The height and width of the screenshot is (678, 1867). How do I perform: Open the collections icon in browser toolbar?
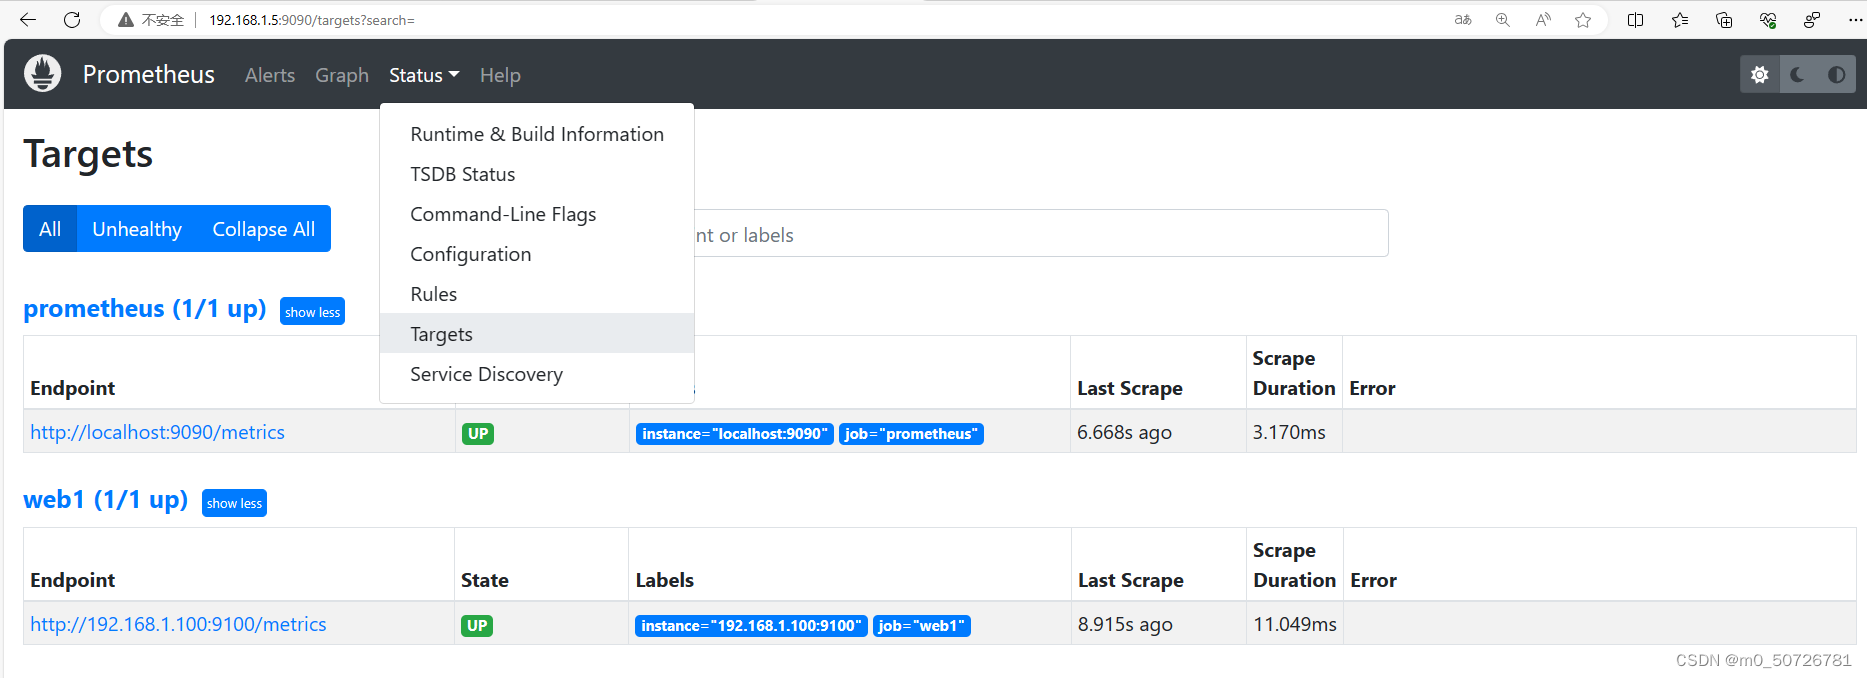tap(1724, 20)
